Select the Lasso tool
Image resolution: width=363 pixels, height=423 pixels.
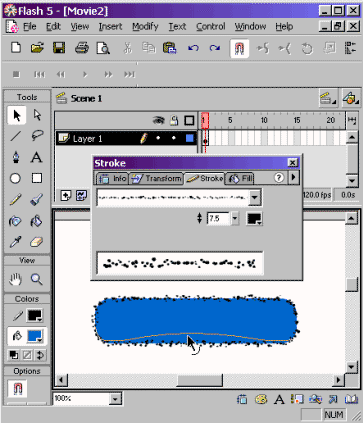pos(37,136)
